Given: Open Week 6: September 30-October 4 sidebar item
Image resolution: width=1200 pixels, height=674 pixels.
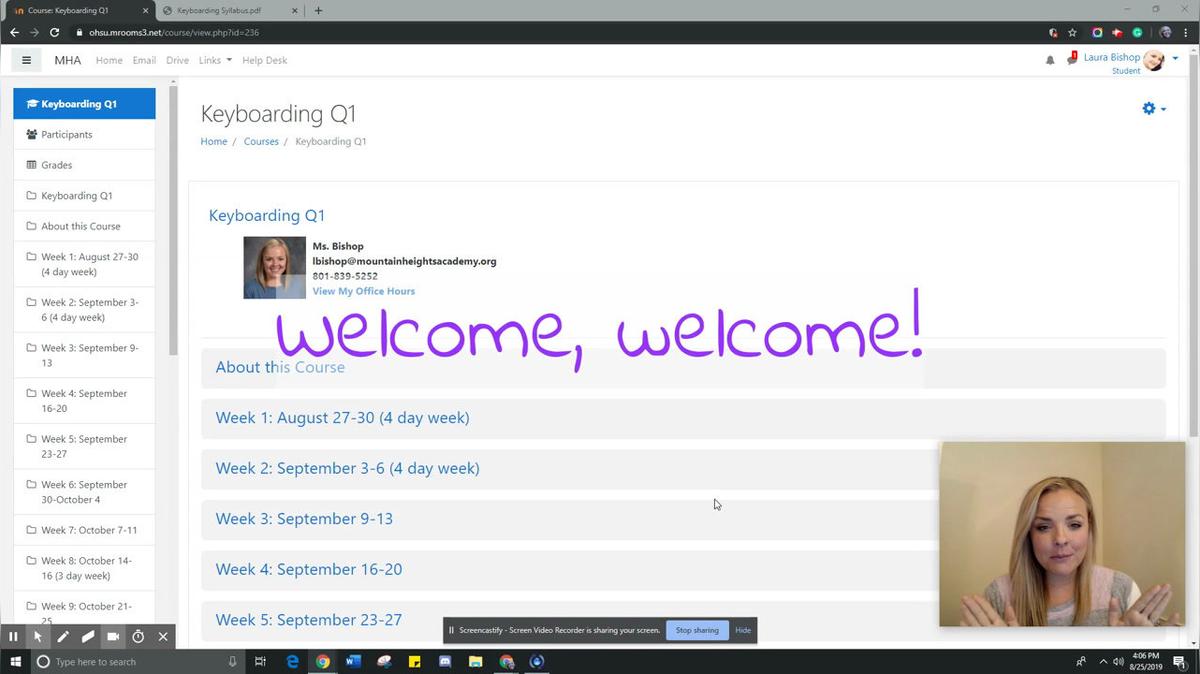Looking at the screenshot, I should coord(84,491).
